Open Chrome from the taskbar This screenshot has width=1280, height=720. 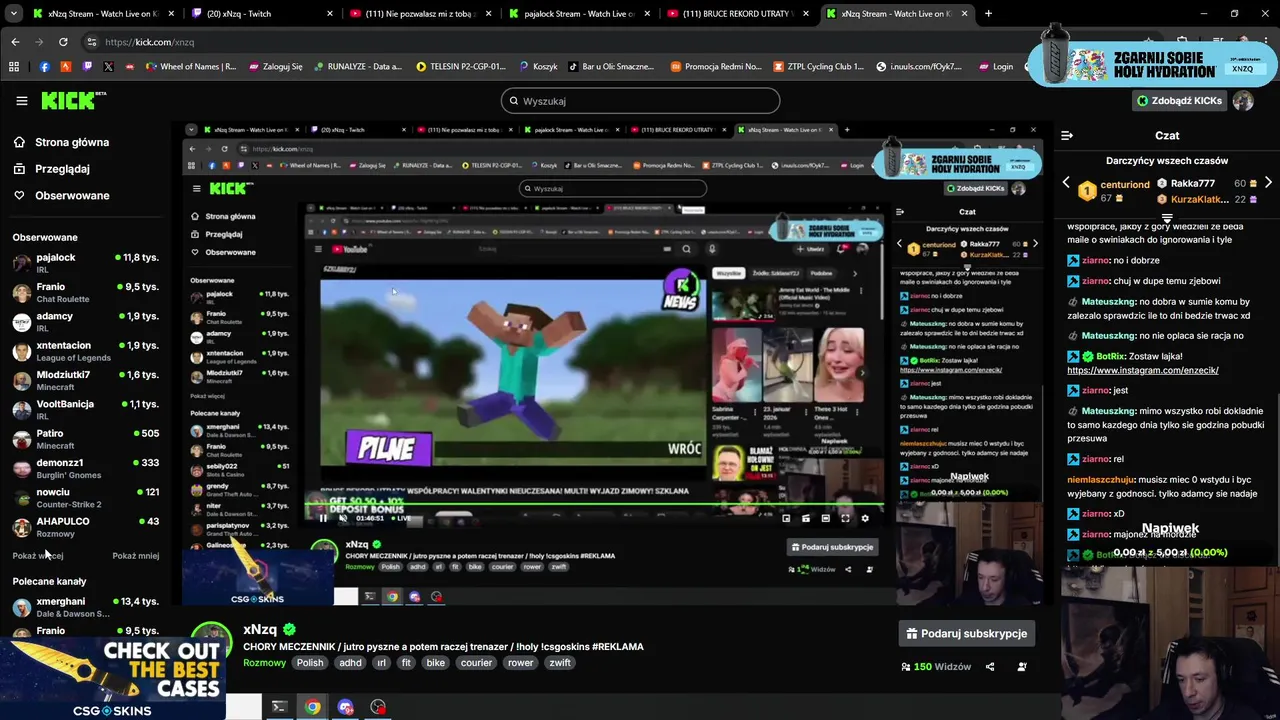[313, 707]
